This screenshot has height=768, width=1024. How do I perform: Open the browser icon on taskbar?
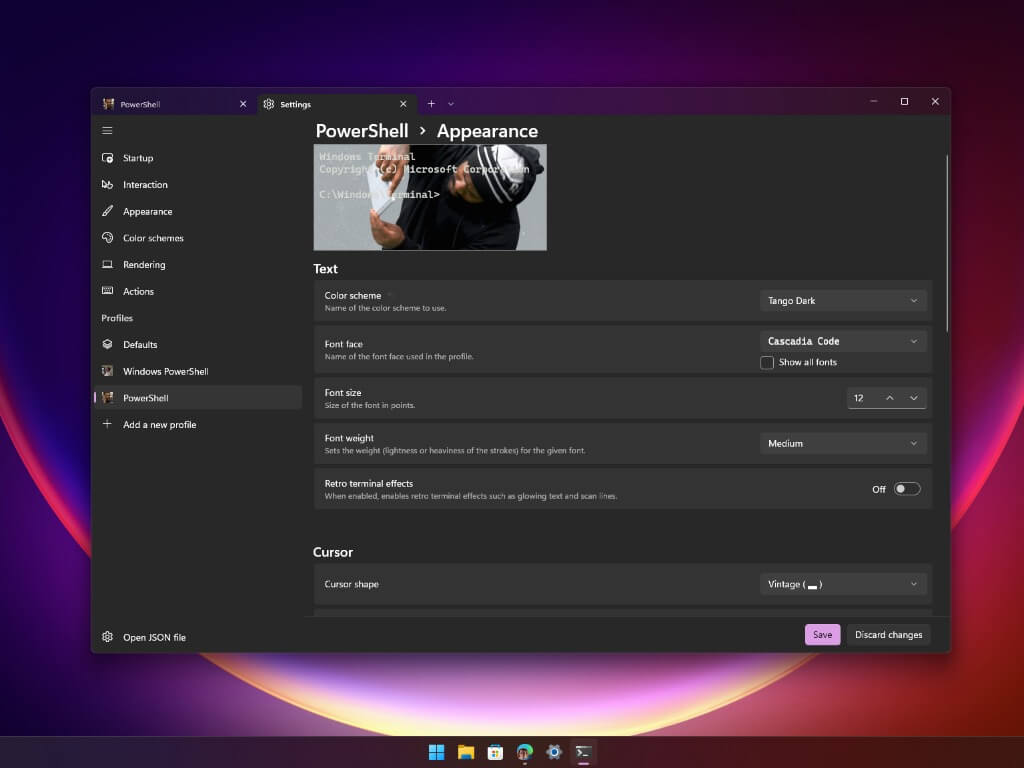click(524, 752)
